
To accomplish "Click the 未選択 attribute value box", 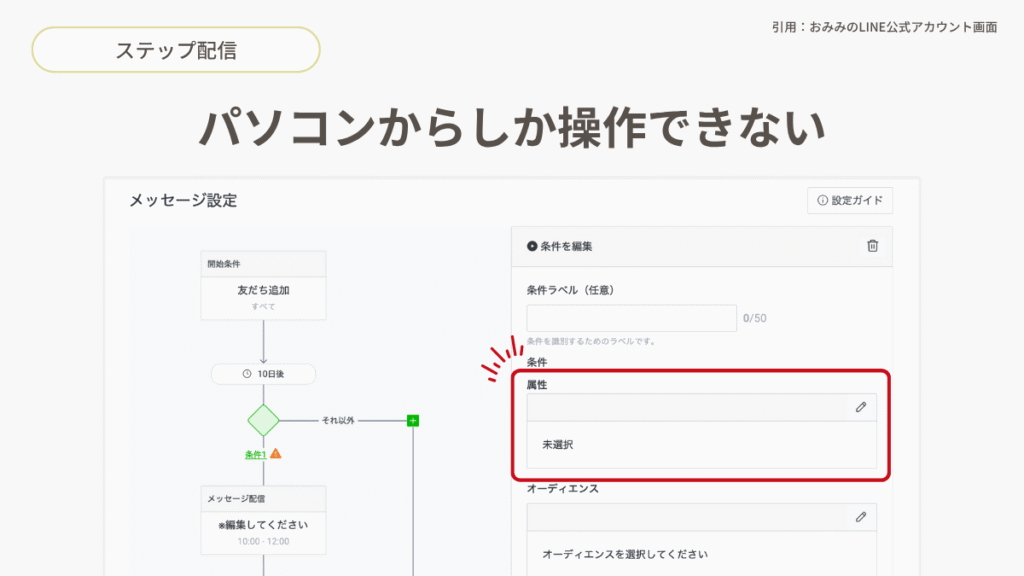I will click(x=701, y=444).
